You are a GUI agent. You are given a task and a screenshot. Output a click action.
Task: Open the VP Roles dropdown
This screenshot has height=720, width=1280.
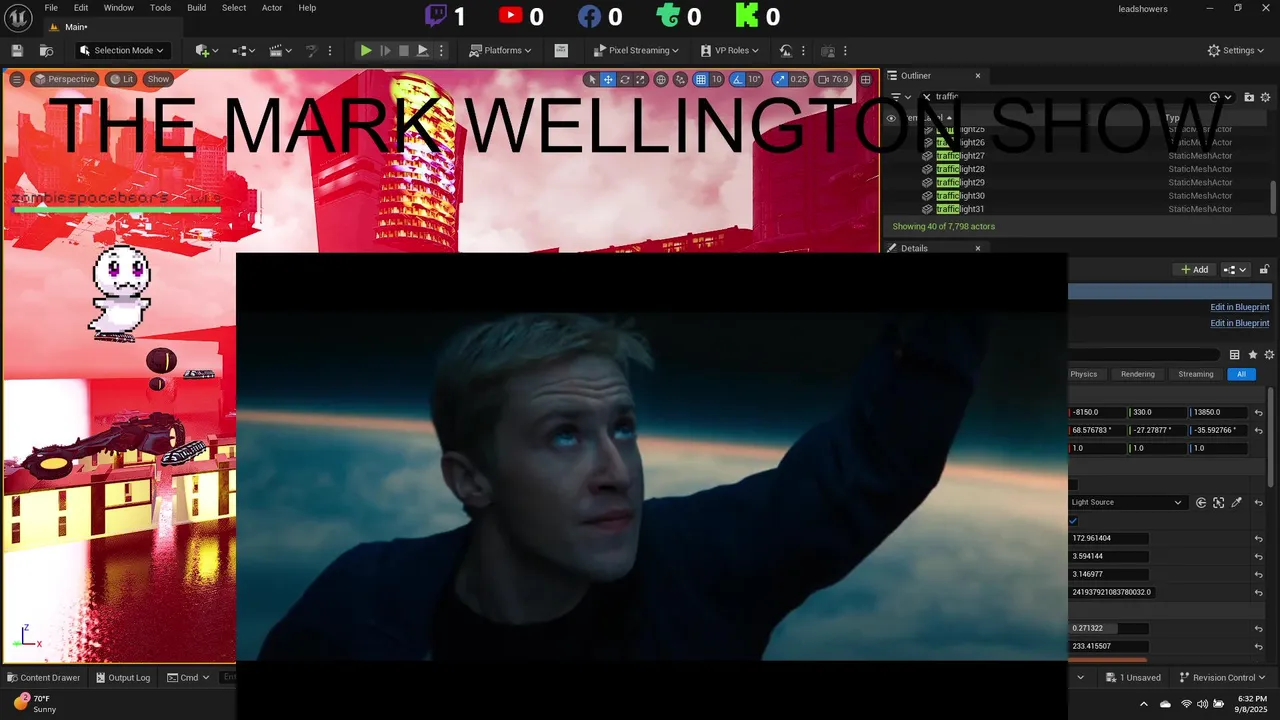pyautogui.click(x=730, y=50)
